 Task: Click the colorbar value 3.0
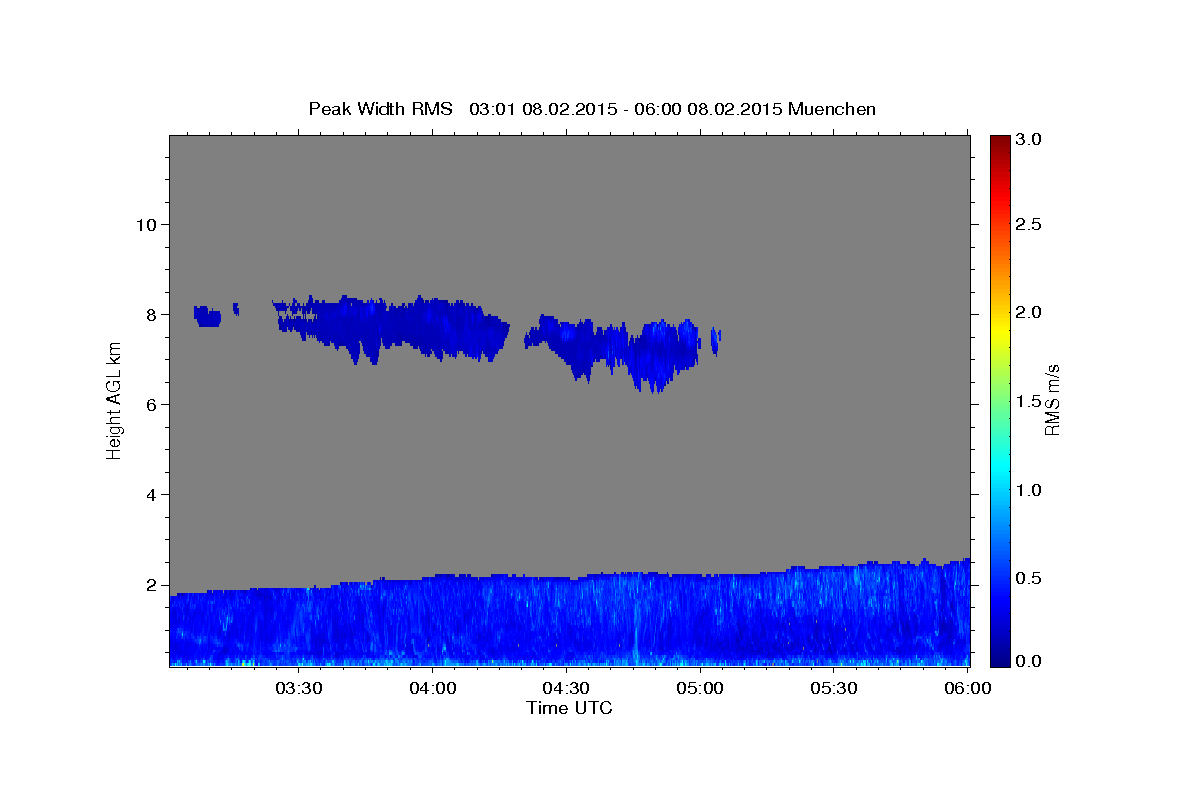click(1028, 140)
